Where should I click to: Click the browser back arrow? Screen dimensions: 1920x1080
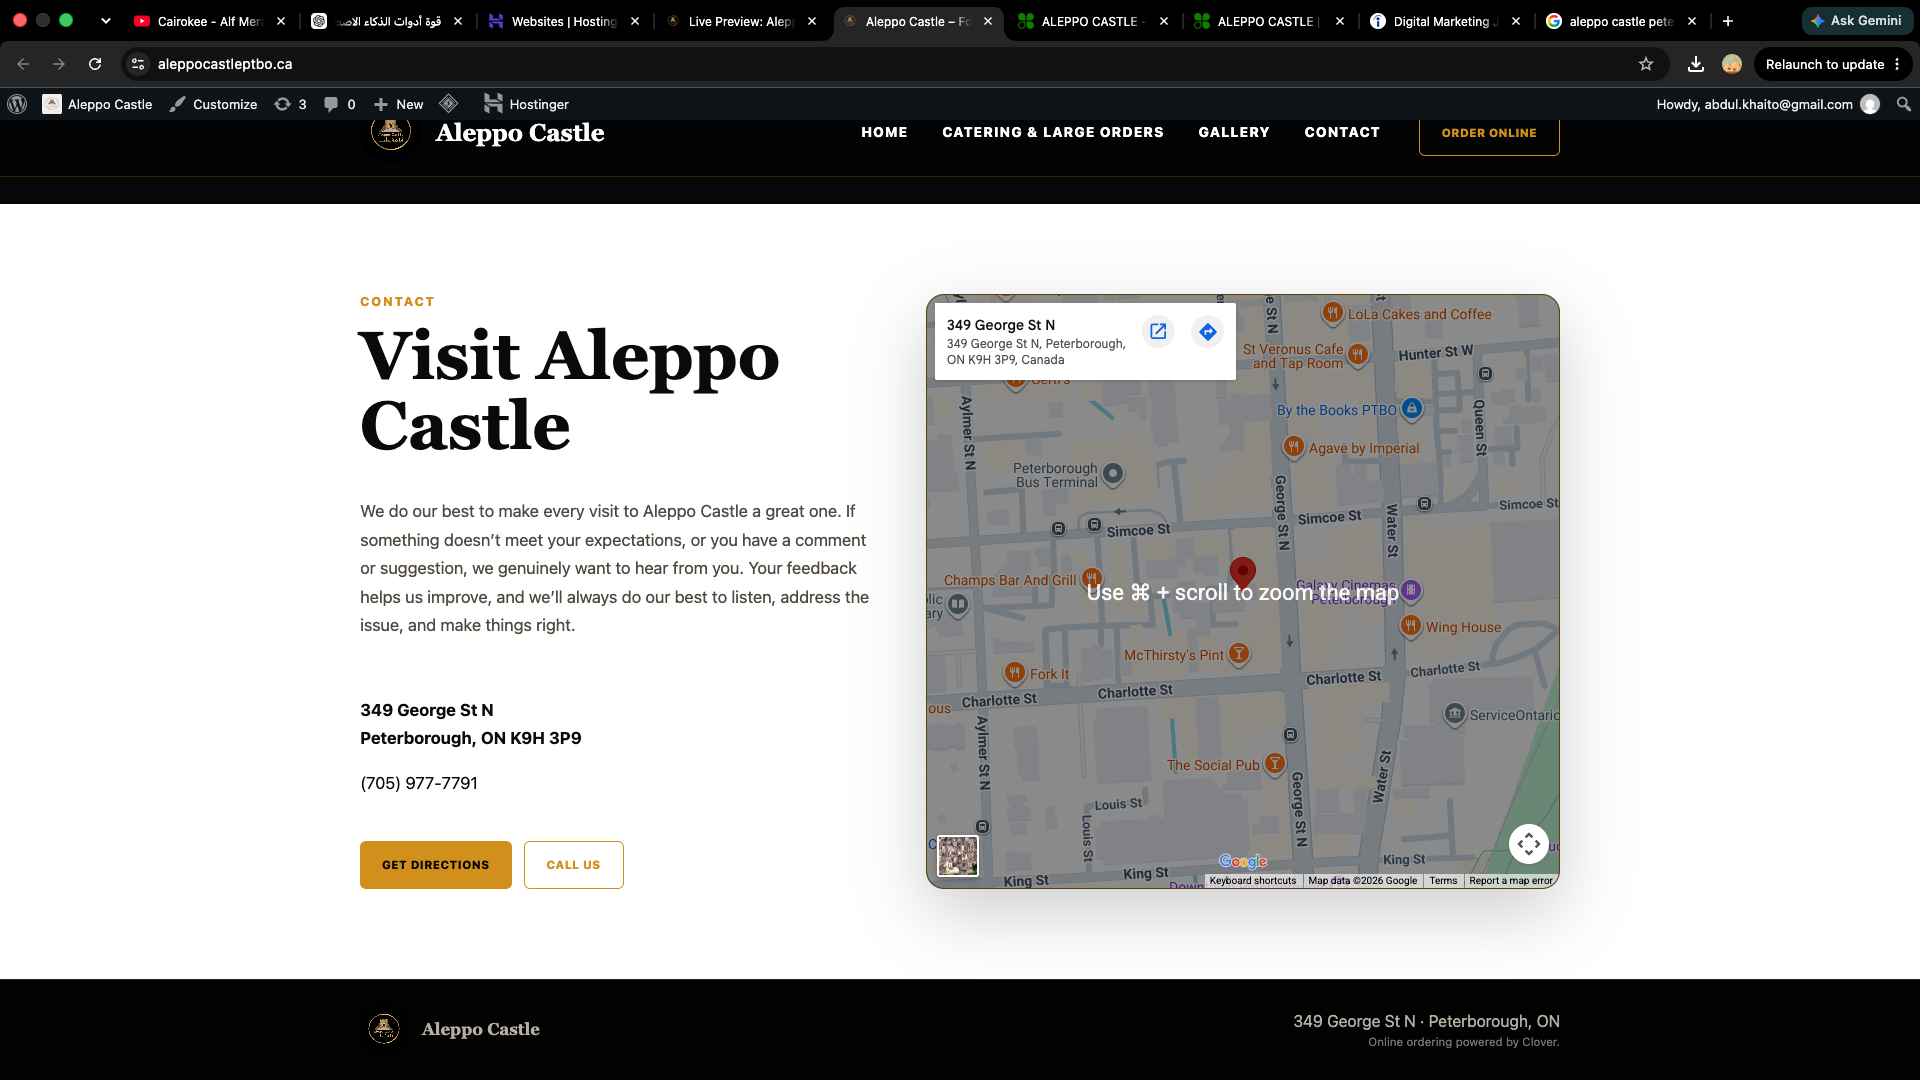[x=23, y=64]
